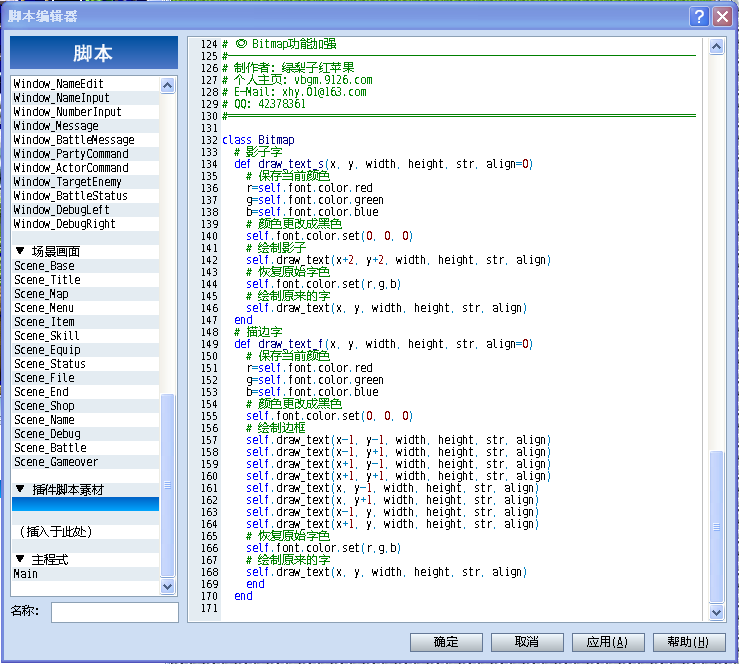This screenshot has width=739, height=664.
Task: Select Window_DebugLeft script
Action: [x=85, y=210]
